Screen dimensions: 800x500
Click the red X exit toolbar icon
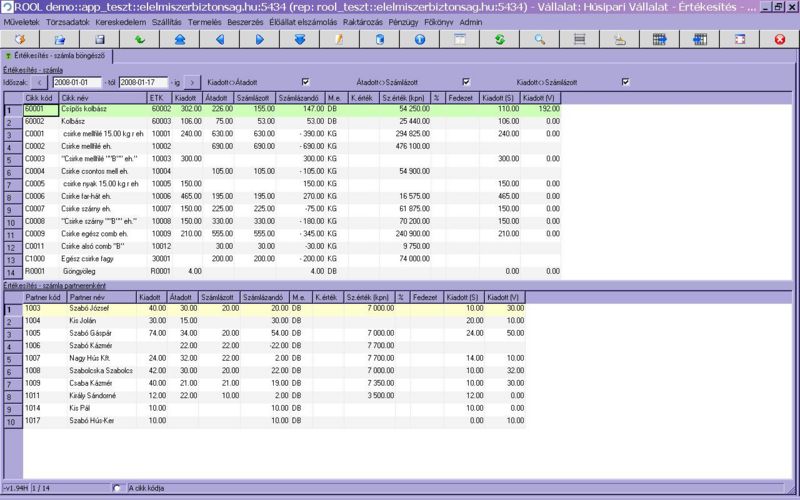(x=780, y=40)
